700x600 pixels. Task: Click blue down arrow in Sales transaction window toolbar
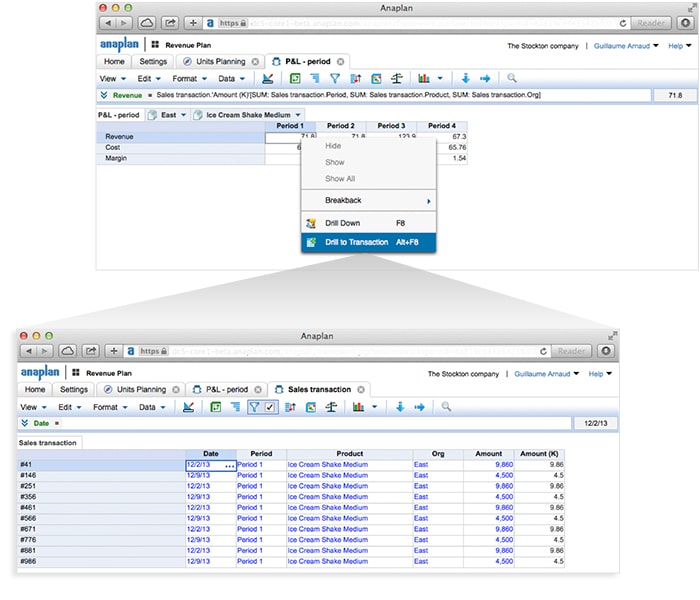400,407
